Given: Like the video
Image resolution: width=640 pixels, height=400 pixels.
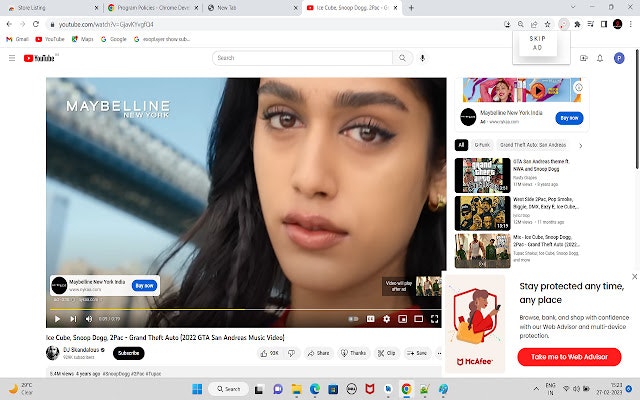Looking at the screenshot, I should coord(269,353).
